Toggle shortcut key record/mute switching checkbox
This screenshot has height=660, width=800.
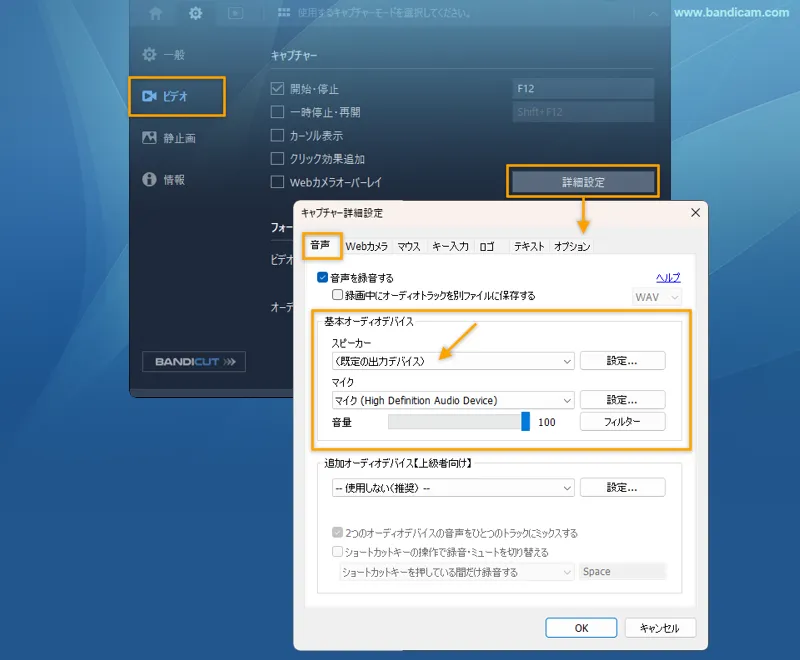tap(337, 551)
